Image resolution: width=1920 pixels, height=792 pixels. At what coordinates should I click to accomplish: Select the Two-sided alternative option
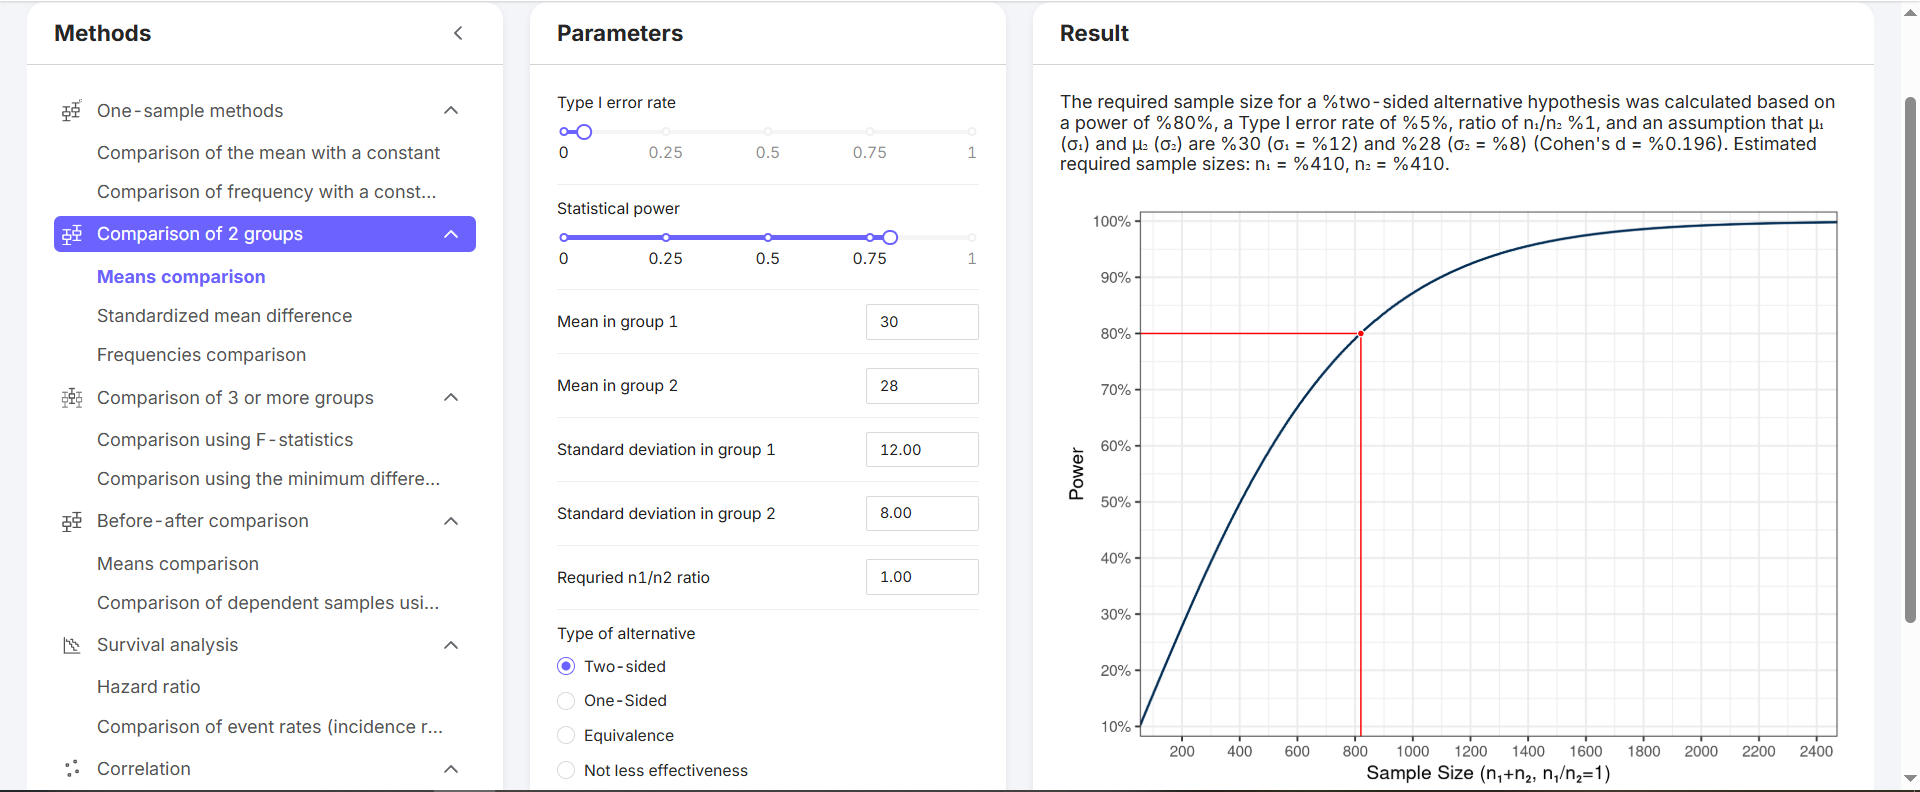(566, 666)
